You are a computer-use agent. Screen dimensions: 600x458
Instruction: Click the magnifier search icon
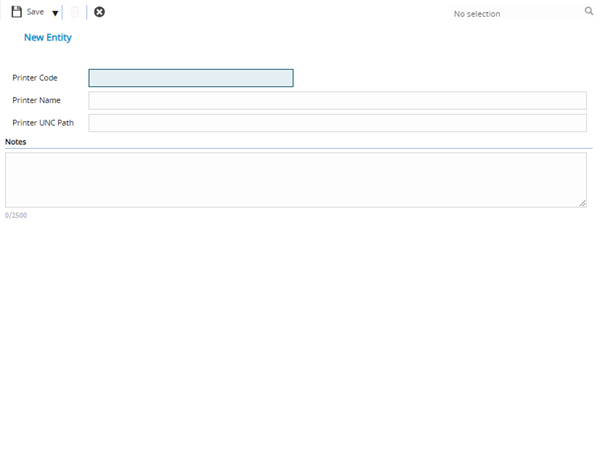[x=589, y=12]
